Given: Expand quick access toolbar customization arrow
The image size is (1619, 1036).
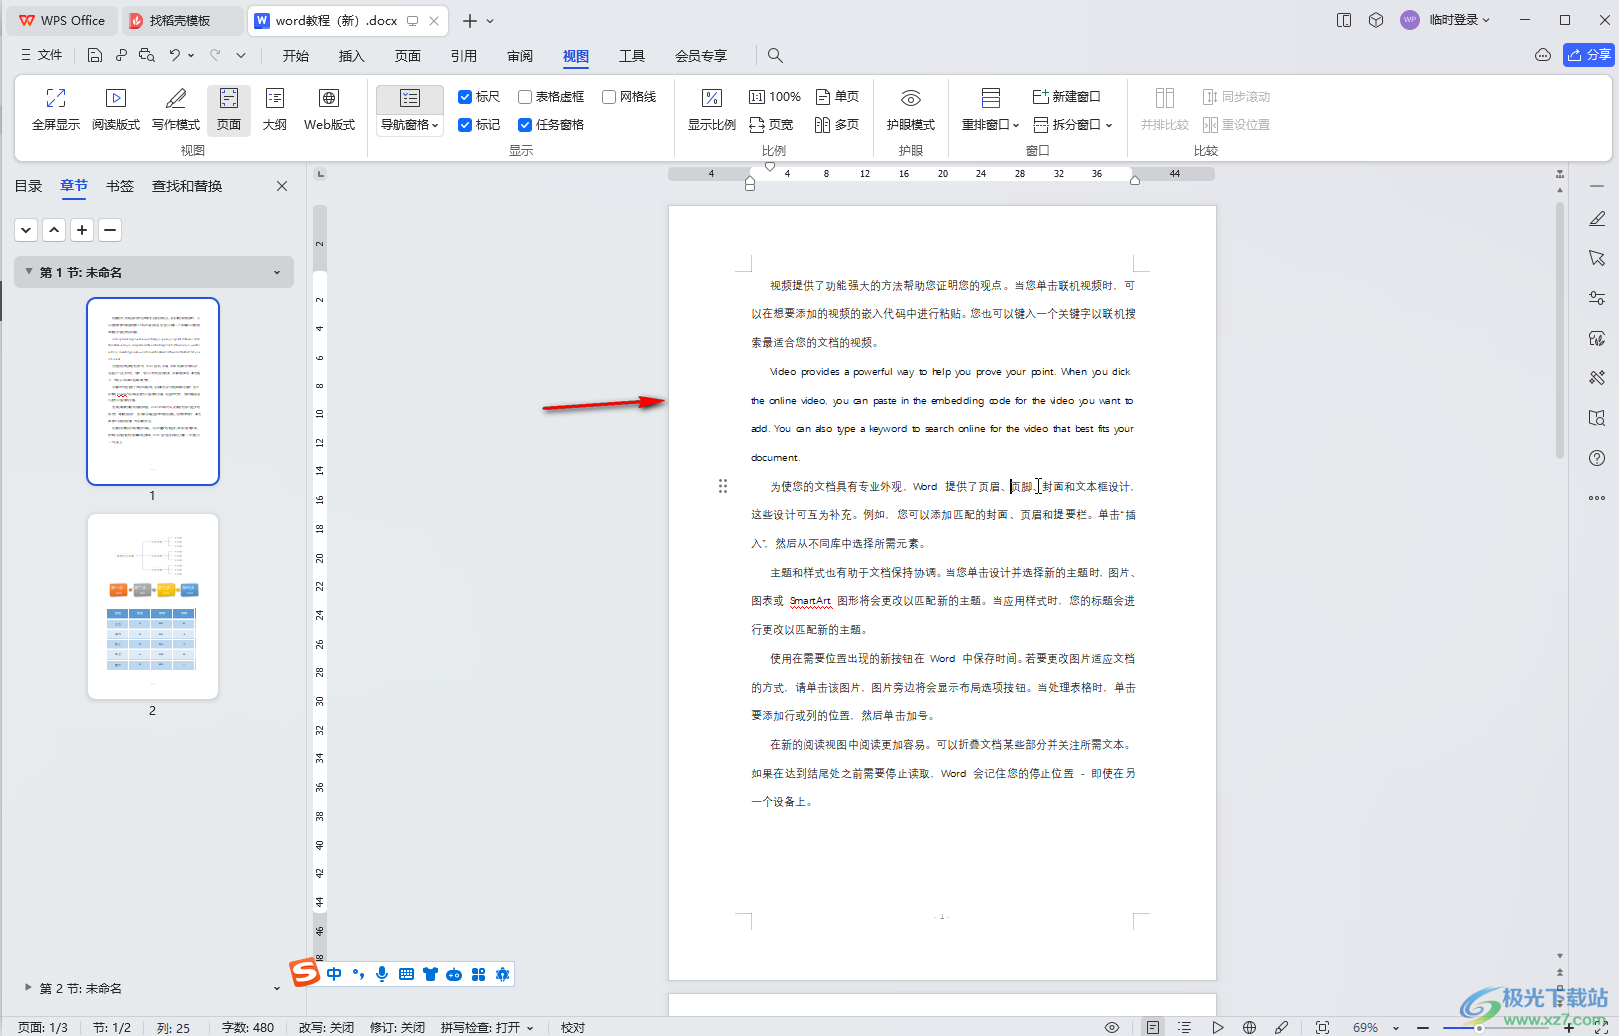Looking at the screenshot, I should [241, 56].
